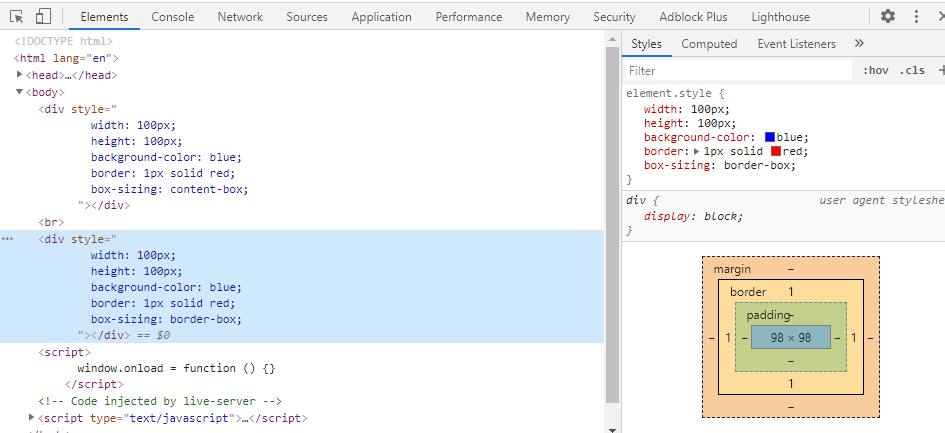Click the Elements panel vertical scrollbar
The image size is (945, 433).
[612, 223]
